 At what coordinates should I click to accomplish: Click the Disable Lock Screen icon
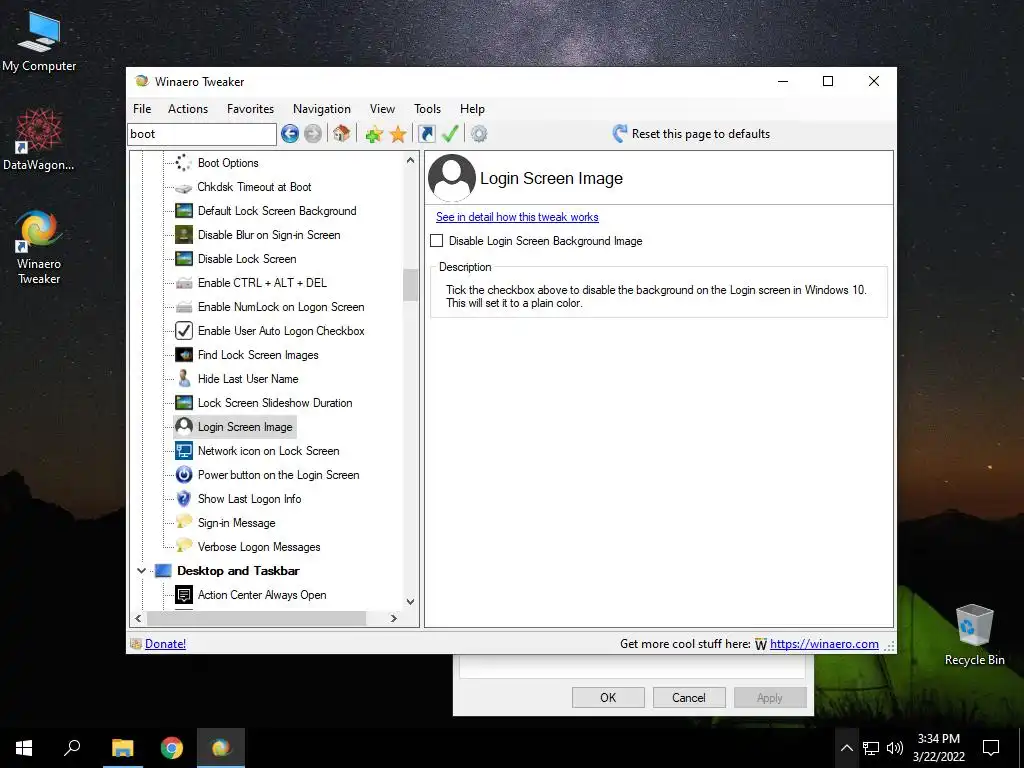(x=184, y=259)
